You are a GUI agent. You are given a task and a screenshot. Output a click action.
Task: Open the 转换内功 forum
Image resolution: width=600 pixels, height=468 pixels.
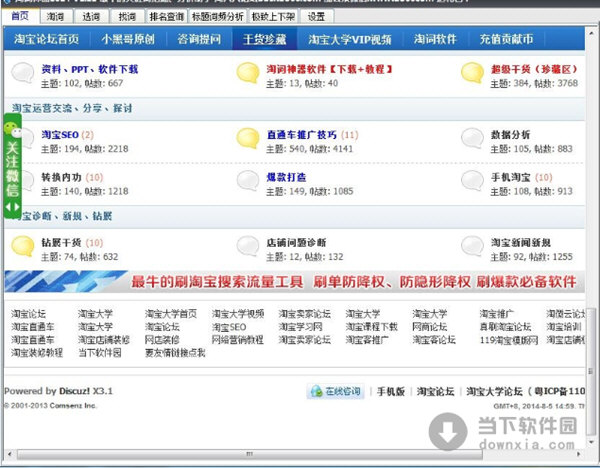pos(61,177)
